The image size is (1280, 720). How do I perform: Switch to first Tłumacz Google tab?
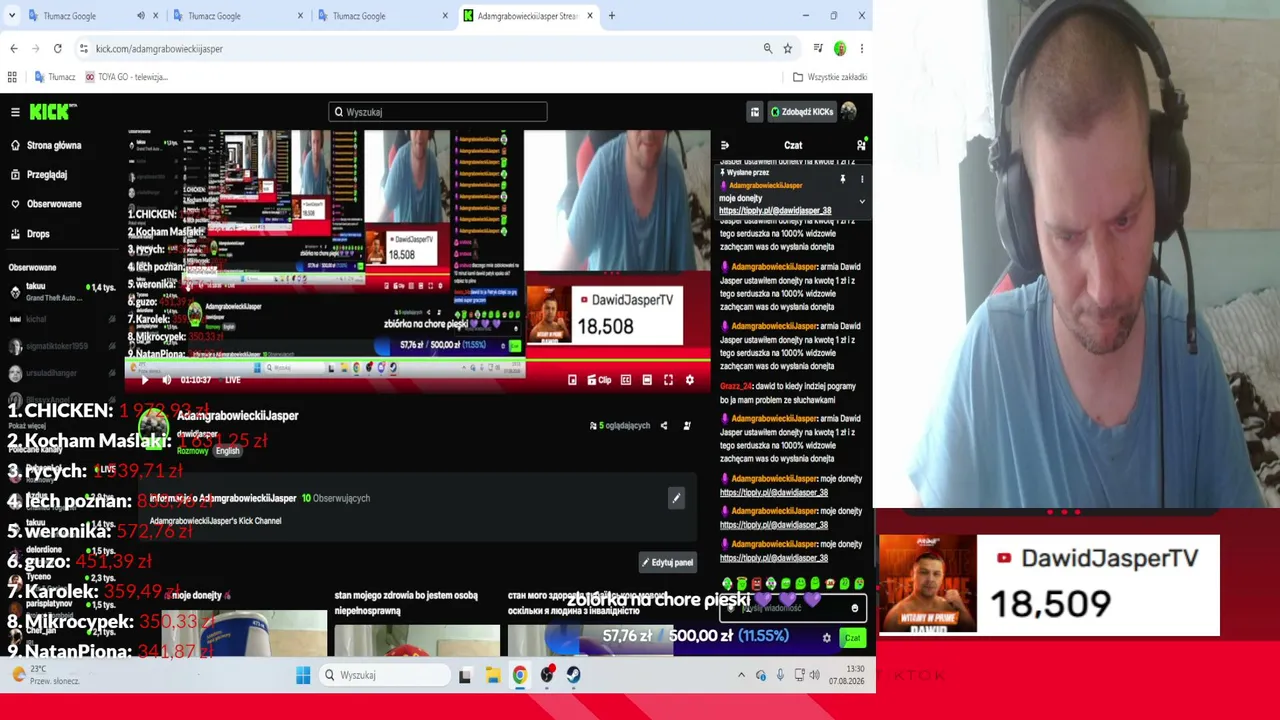point(69,16)
